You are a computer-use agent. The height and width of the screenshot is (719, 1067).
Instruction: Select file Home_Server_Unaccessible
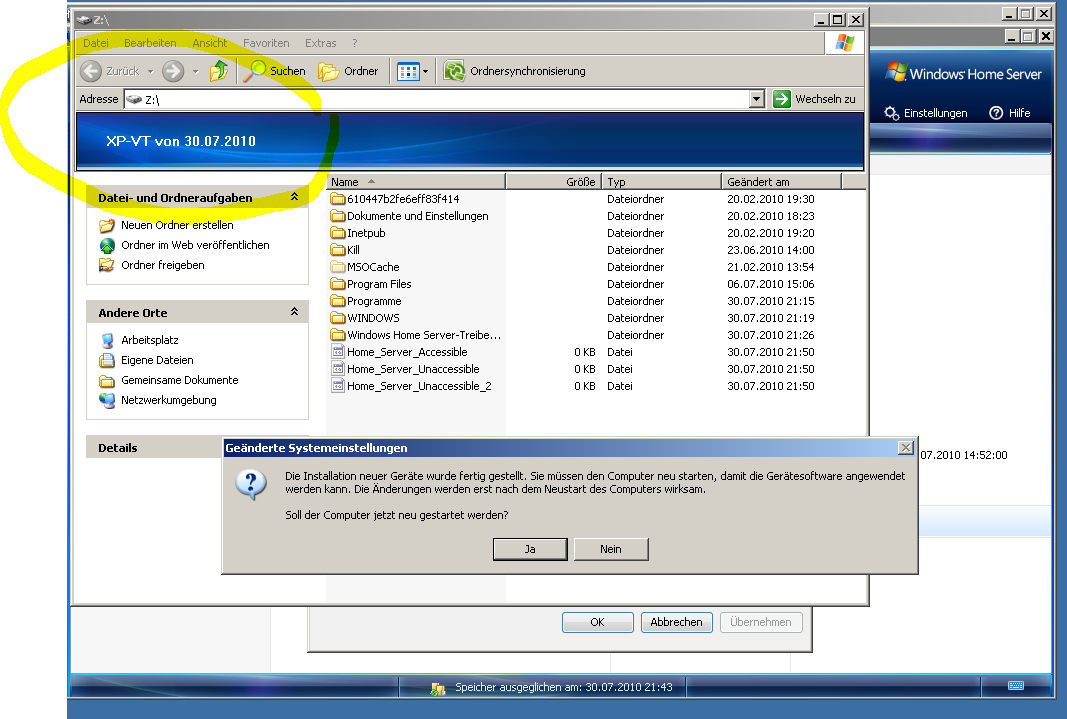(x=406, y=369)
